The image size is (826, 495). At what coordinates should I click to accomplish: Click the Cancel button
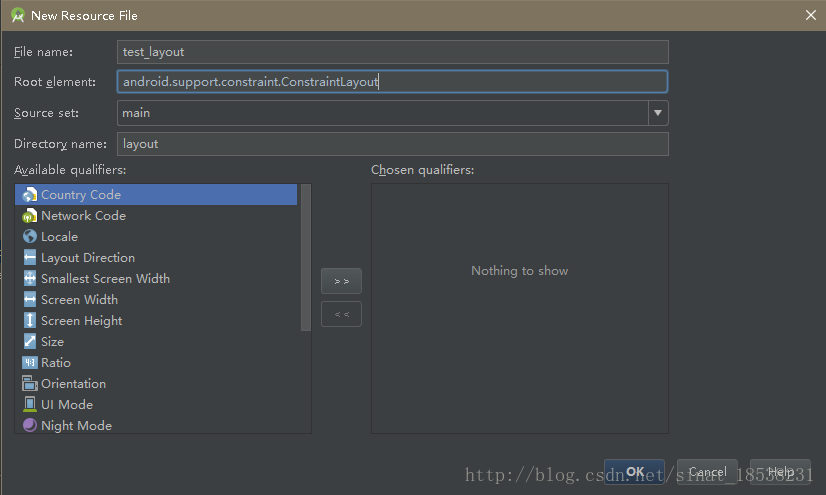[707, 472]
